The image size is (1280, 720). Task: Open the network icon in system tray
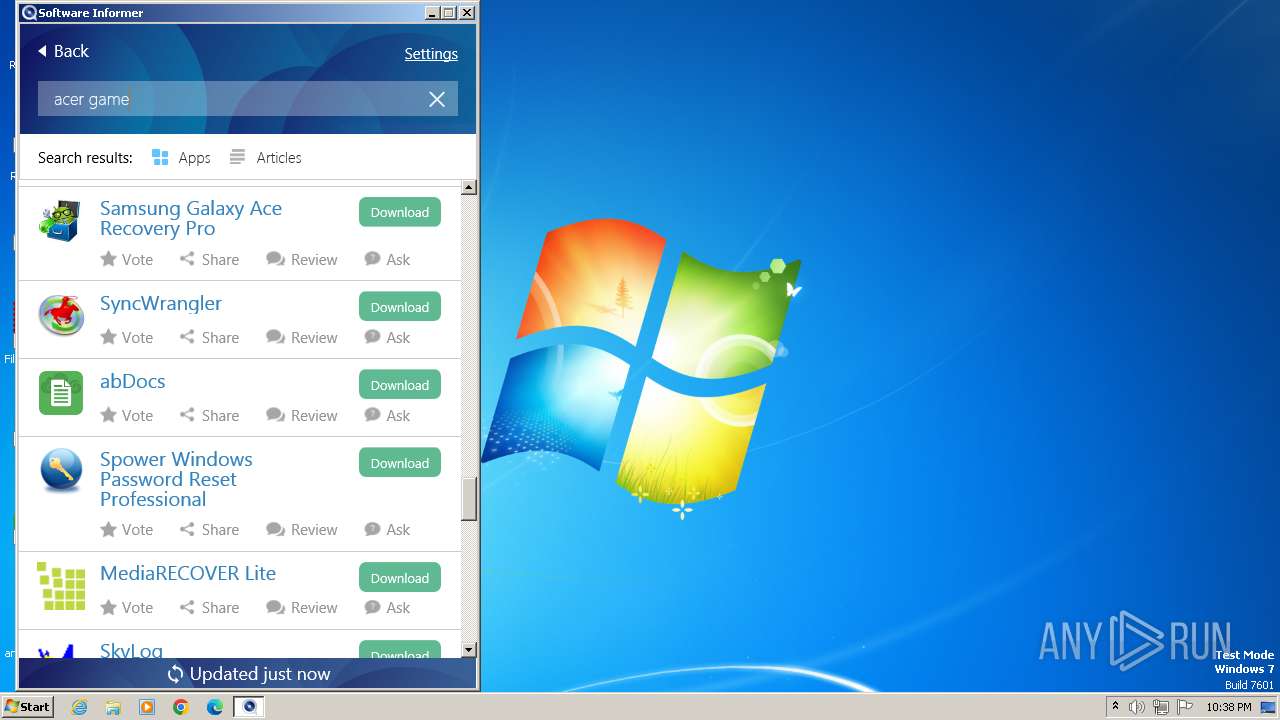1161,707
